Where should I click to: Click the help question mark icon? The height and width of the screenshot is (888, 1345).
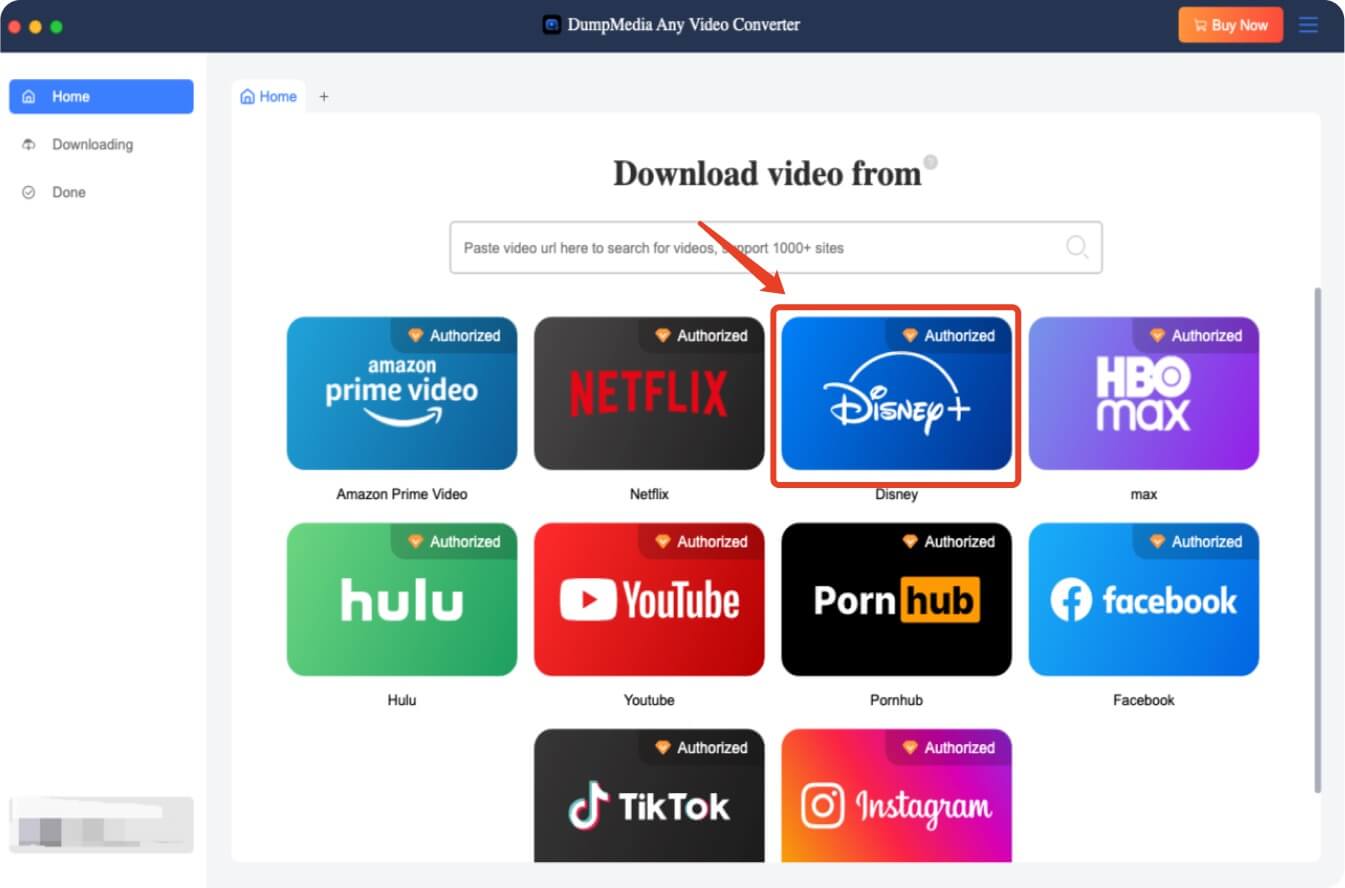930,162
